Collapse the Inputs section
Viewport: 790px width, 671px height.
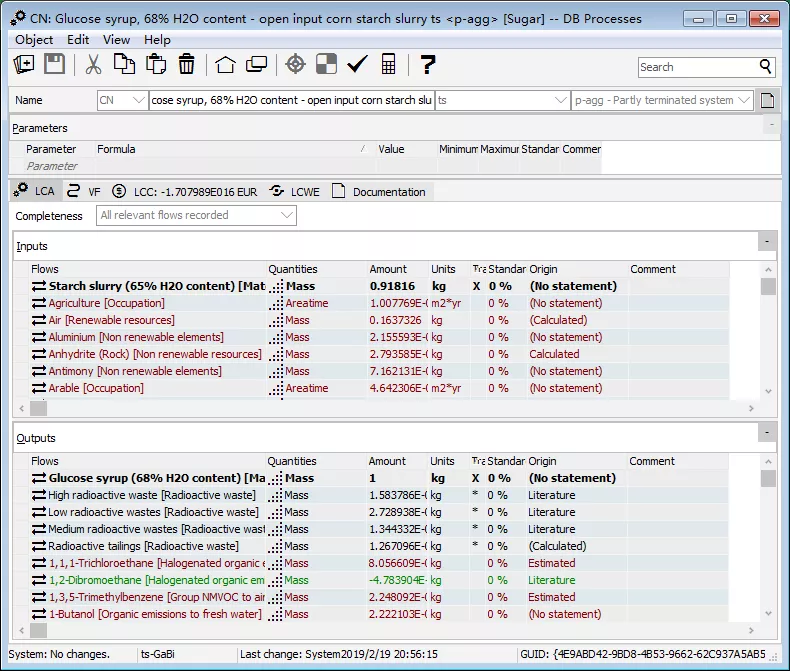(767, 242)
